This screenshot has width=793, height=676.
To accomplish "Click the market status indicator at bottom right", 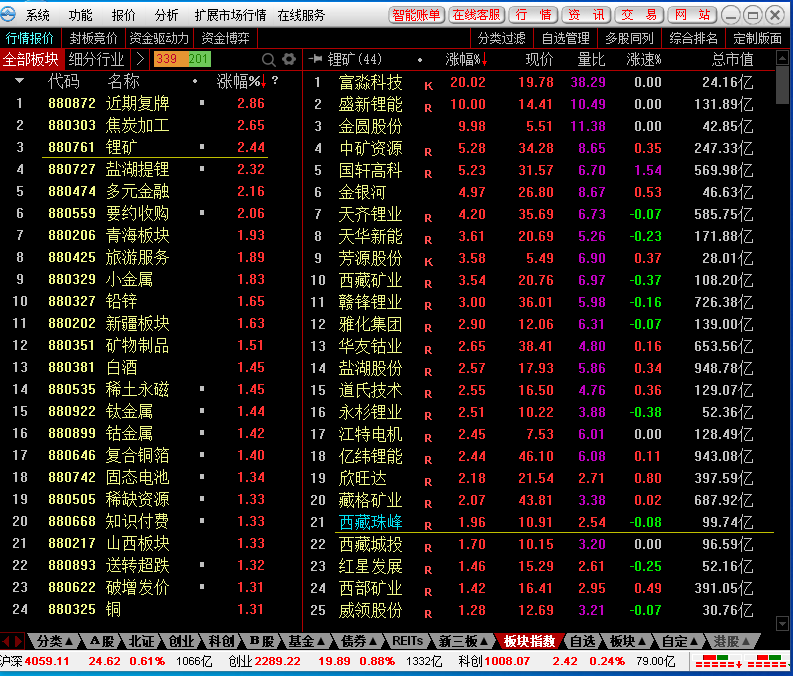I will pos(740,661).
